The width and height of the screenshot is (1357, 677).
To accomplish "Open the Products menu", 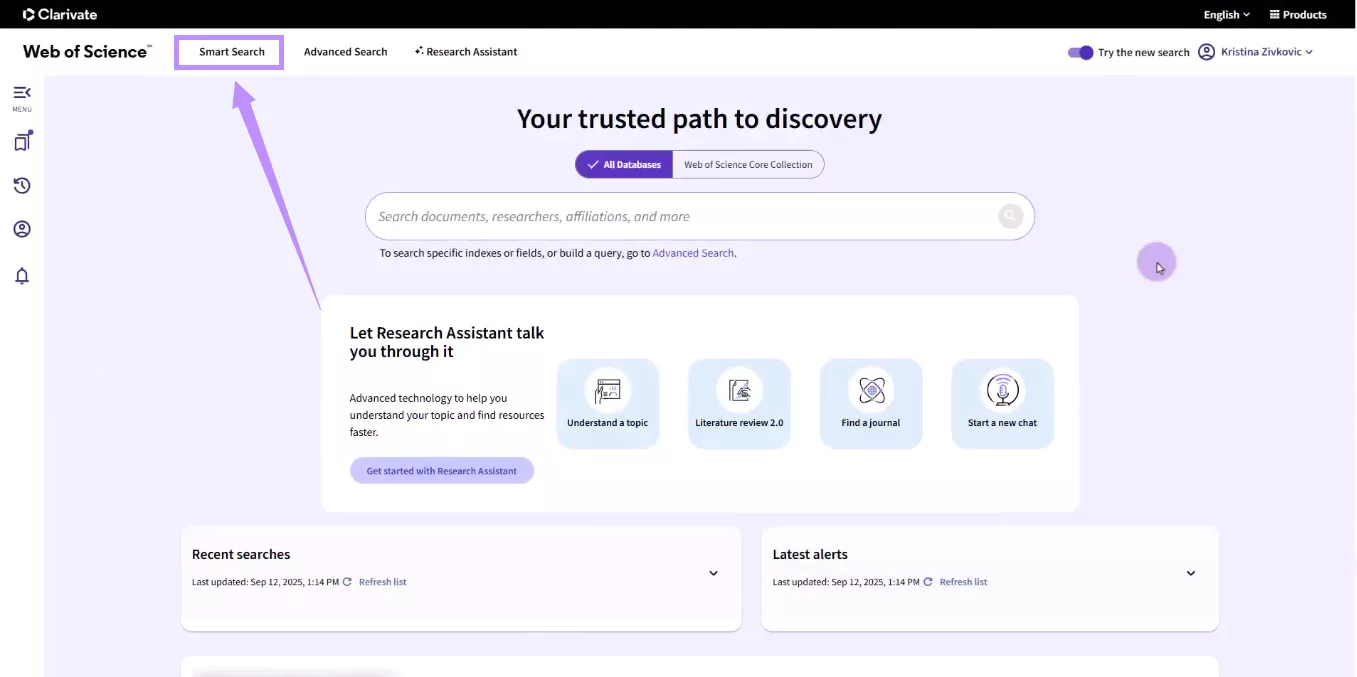I will point(1297,14).
